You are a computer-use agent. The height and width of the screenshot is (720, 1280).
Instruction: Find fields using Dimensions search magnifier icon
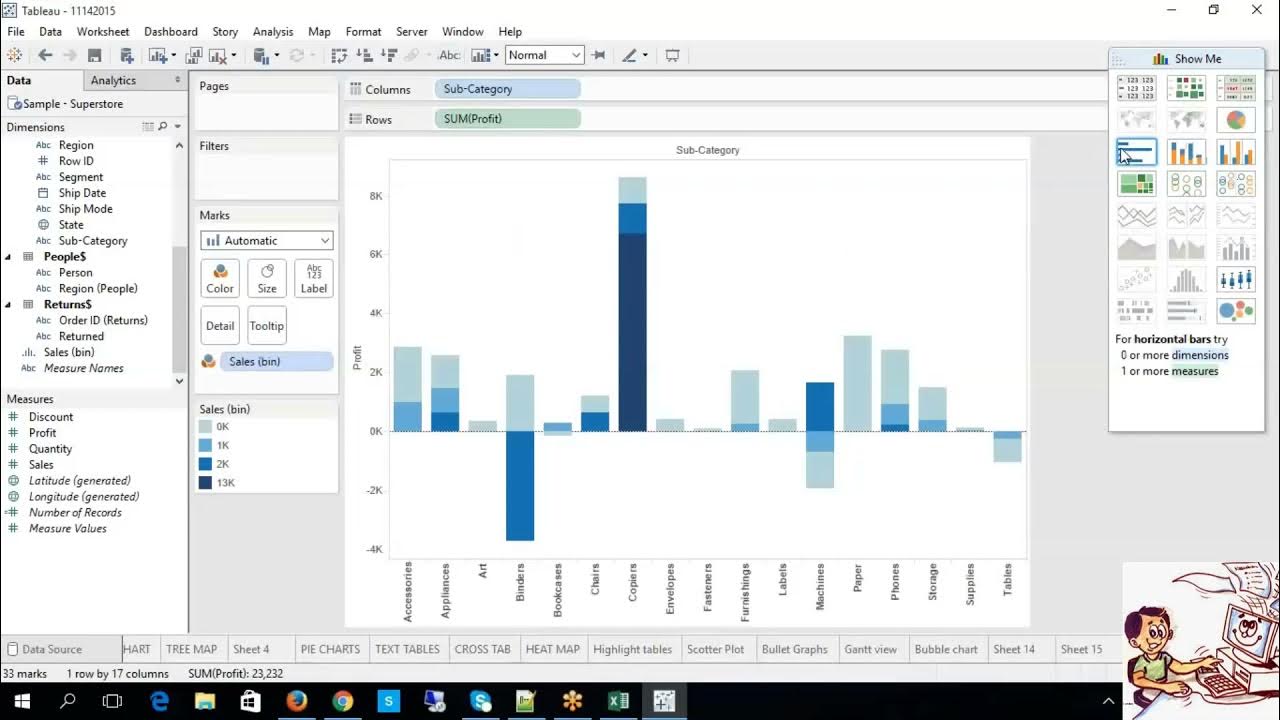point(163,127)
